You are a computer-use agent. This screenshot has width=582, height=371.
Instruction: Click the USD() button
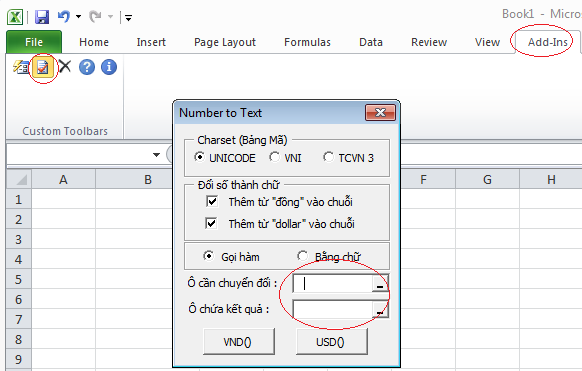331,342
